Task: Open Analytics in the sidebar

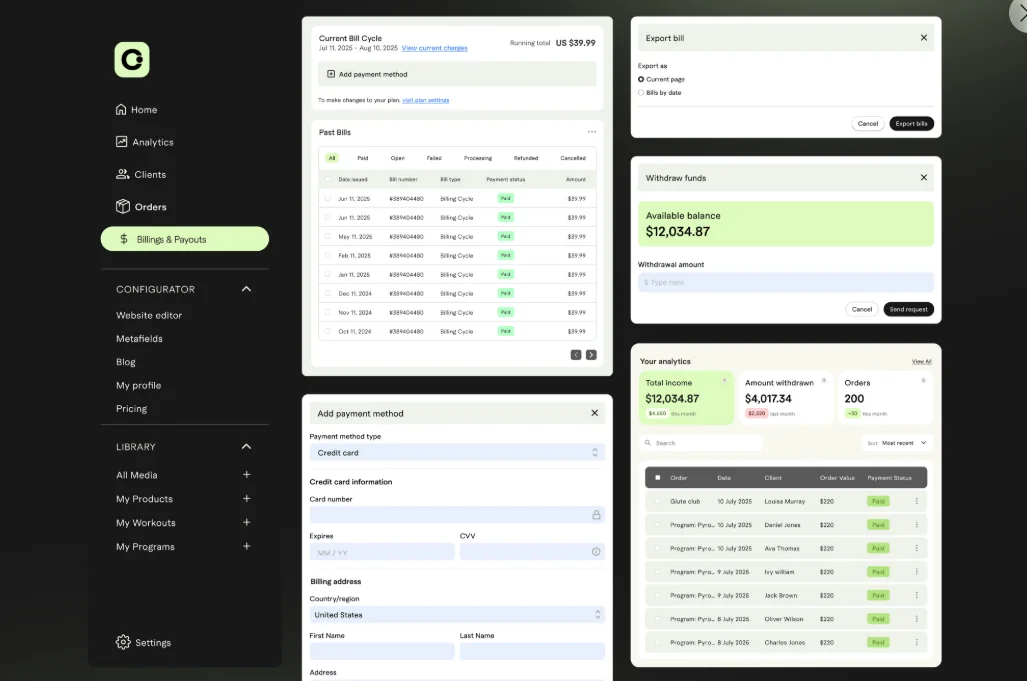Action: 145,142
